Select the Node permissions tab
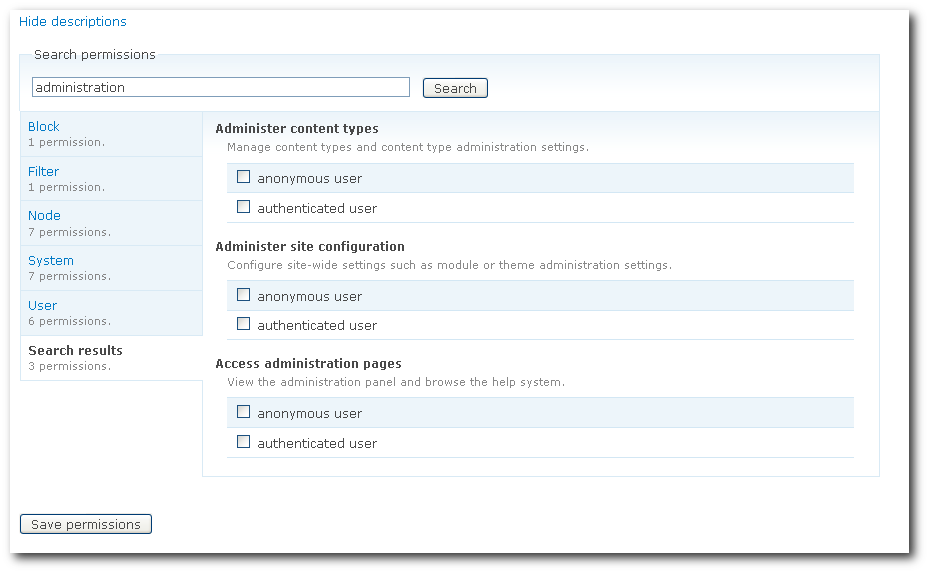The height and width of the screenshot is (573, 929). [x=45, y=216]
